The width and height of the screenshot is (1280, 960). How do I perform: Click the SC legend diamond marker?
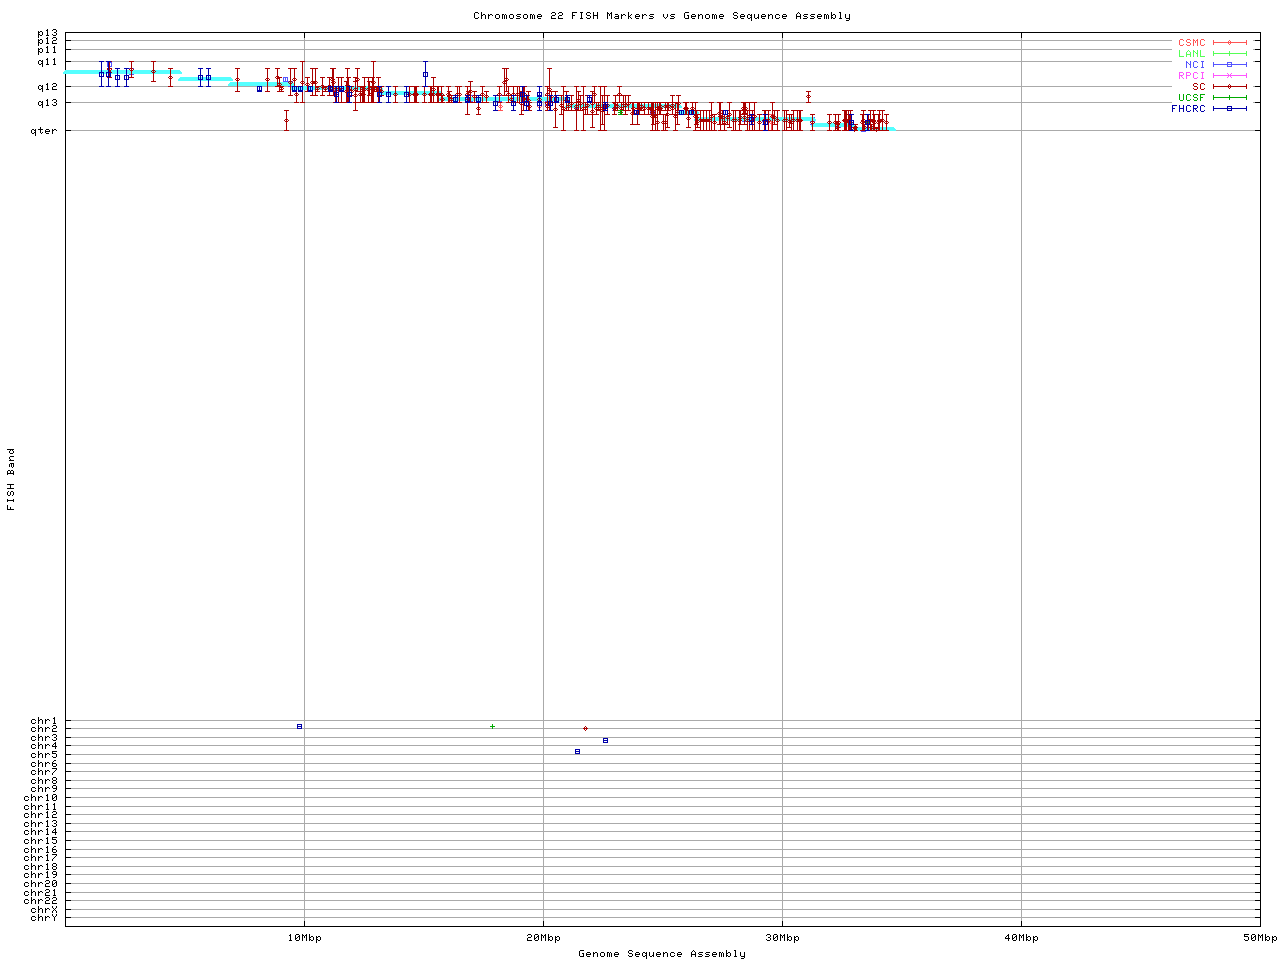point(1229,87)
